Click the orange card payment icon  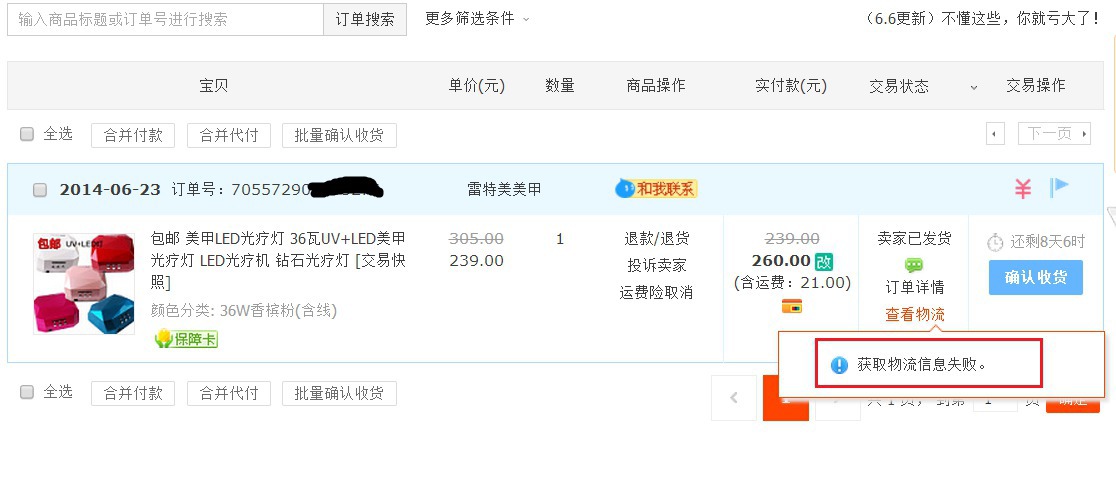791,306
